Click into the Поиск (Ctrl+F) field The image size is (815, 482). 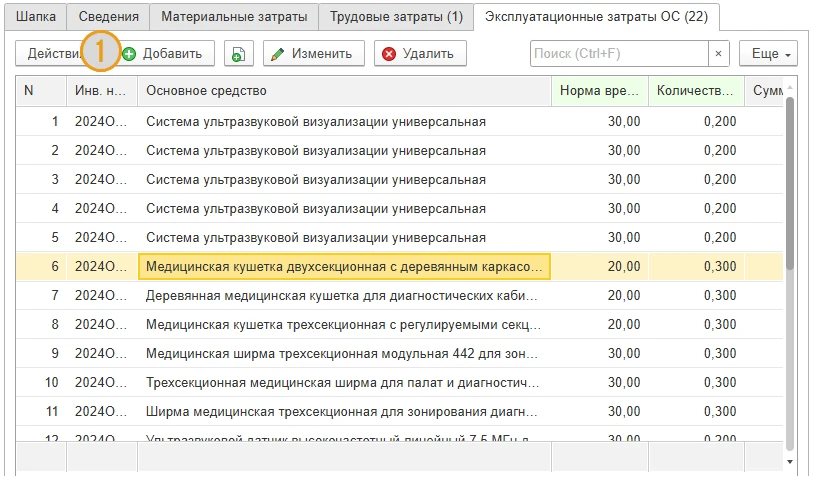[619, 54]
